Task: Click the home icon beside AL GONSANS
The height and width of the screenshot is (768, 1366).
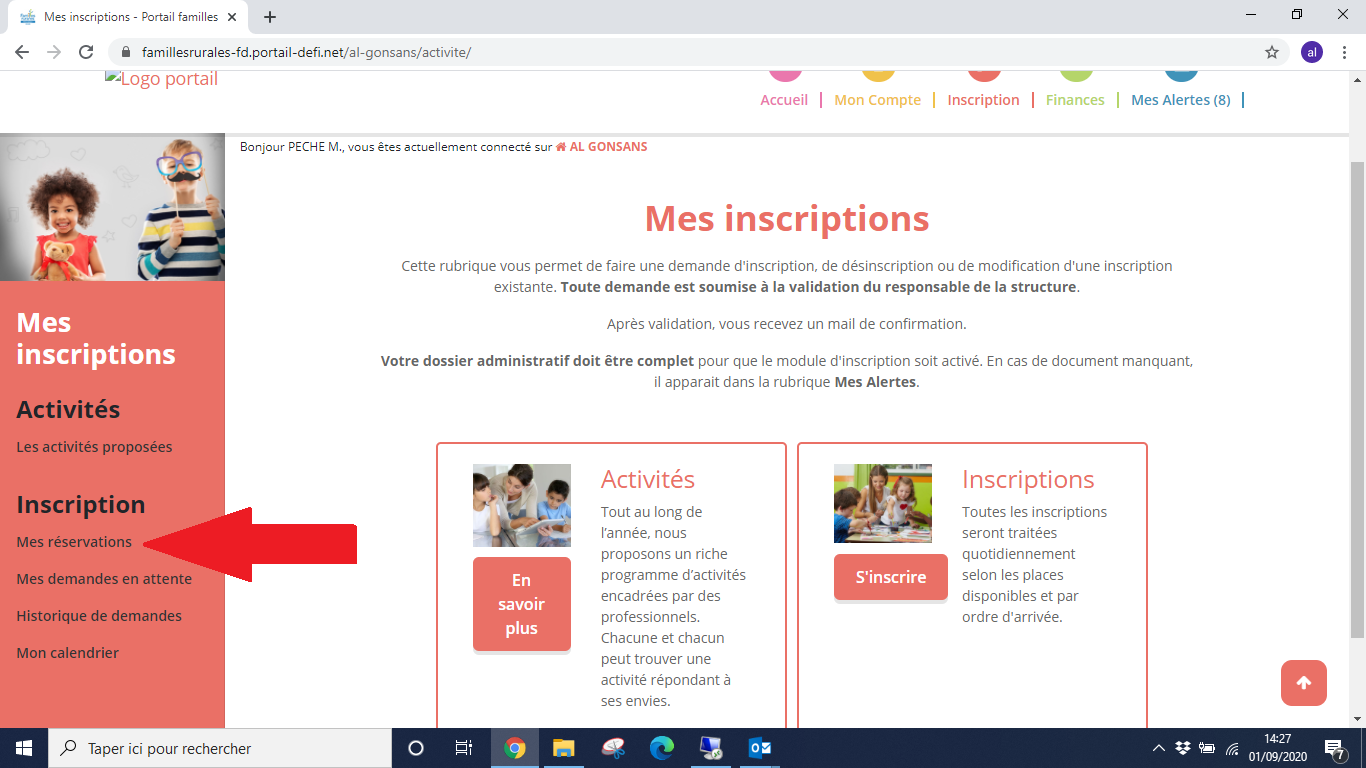Action: pos(561,147)
